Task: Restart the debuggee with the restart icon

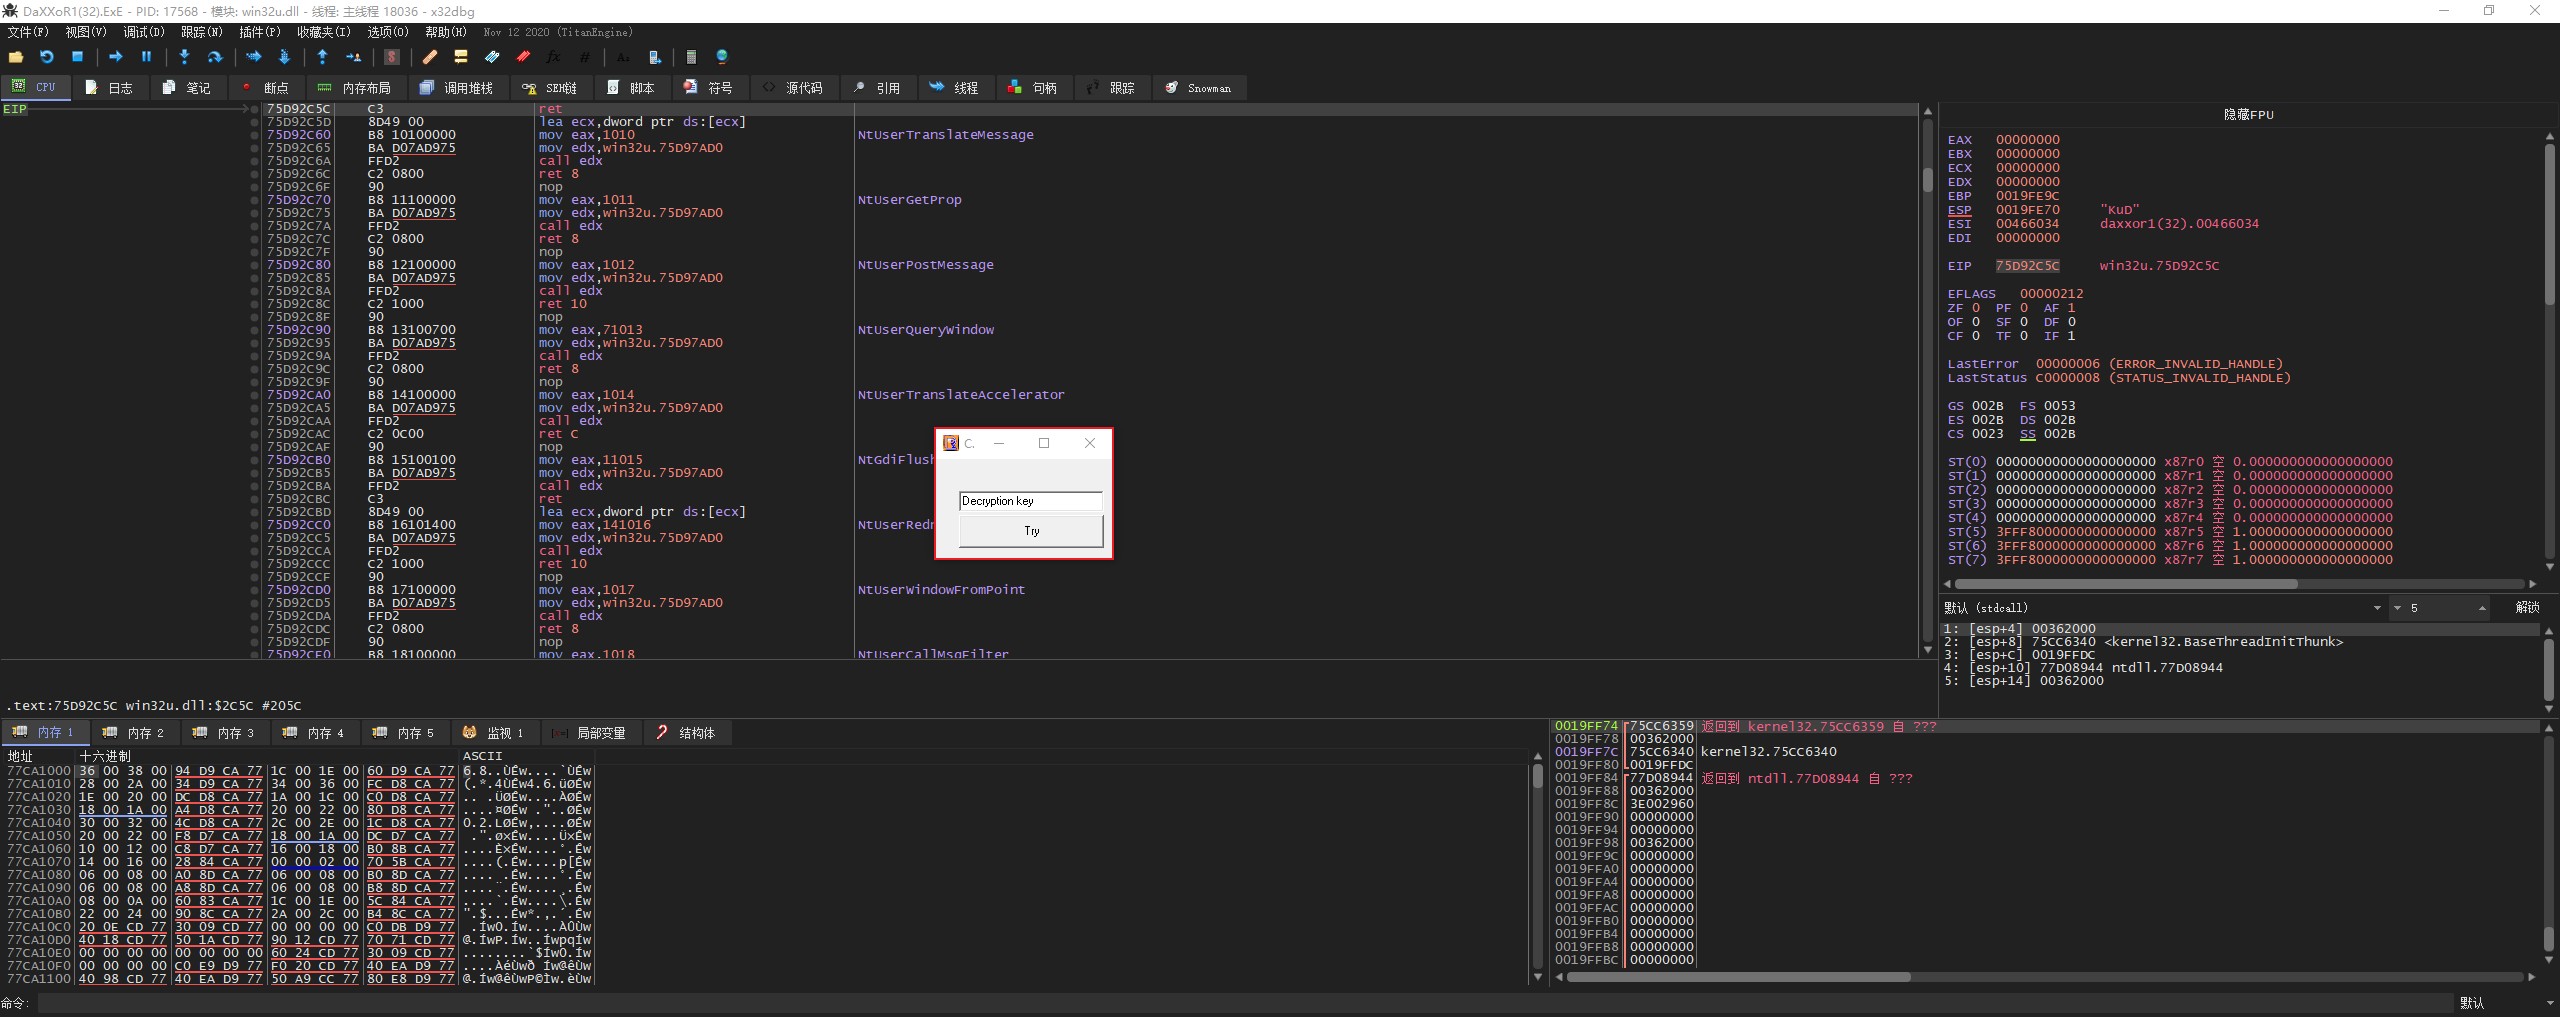Action: [46, 57]
